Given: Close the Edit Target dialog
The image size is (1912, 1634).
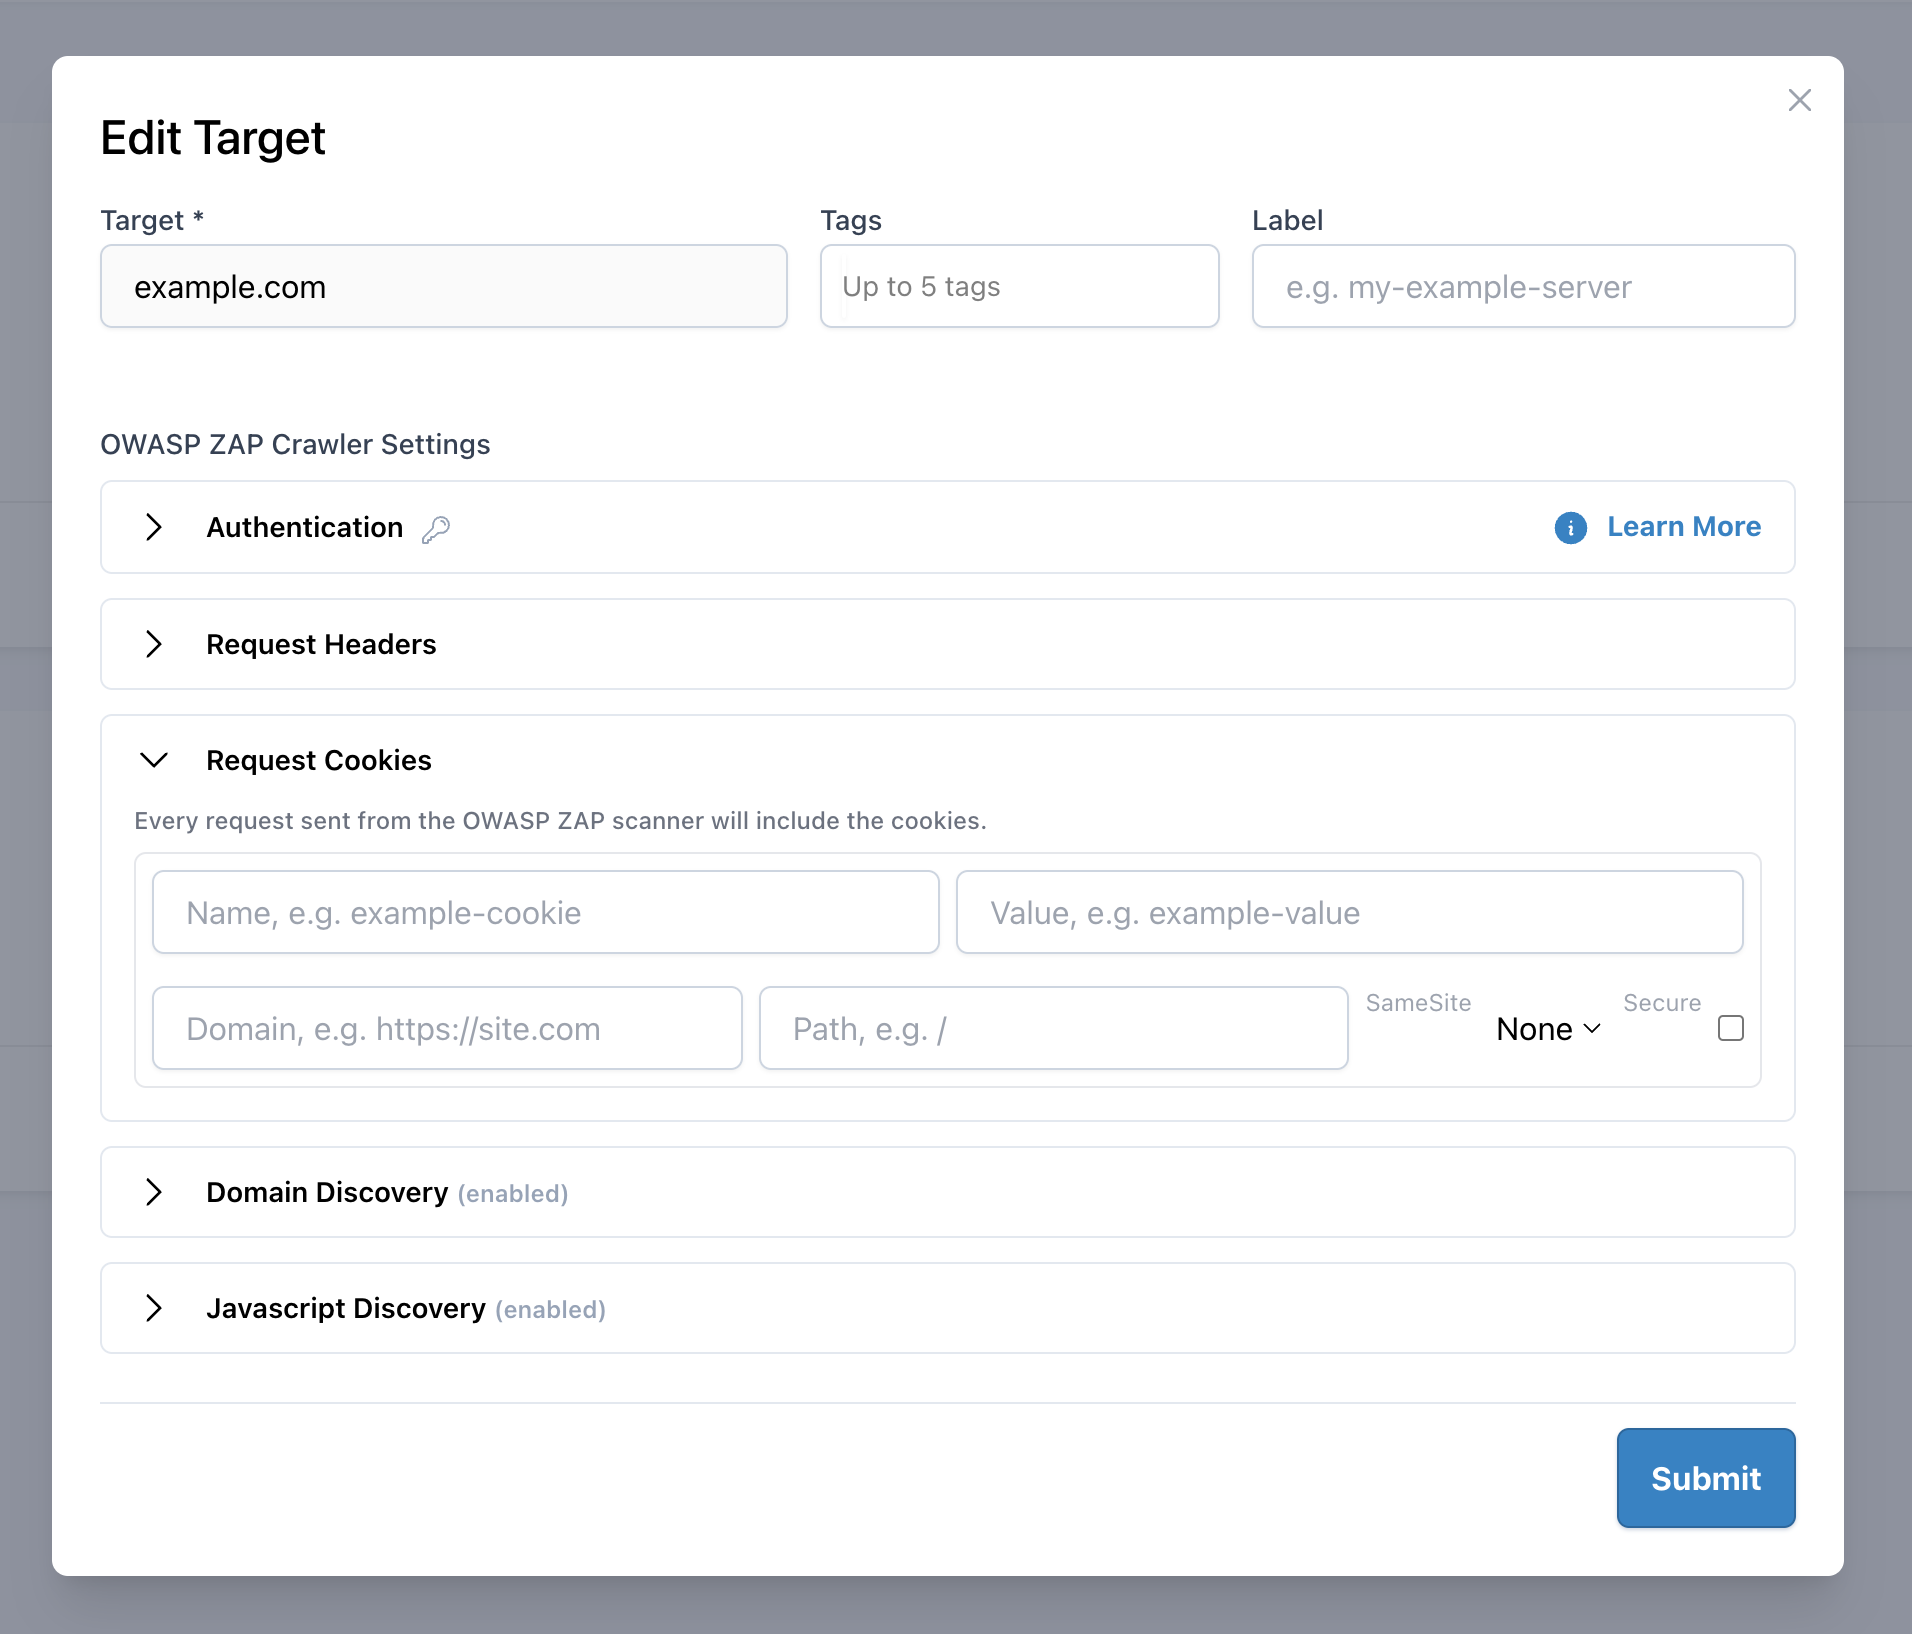Looking at the screenshot, I should [x=1799, y=100].
